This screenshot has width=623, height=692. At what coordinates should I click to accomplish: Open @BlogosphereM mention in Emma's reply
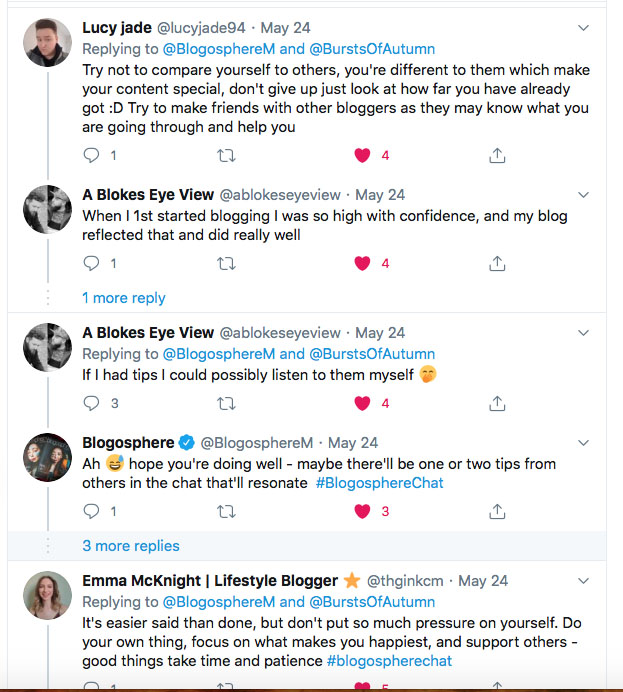(218, 602)
